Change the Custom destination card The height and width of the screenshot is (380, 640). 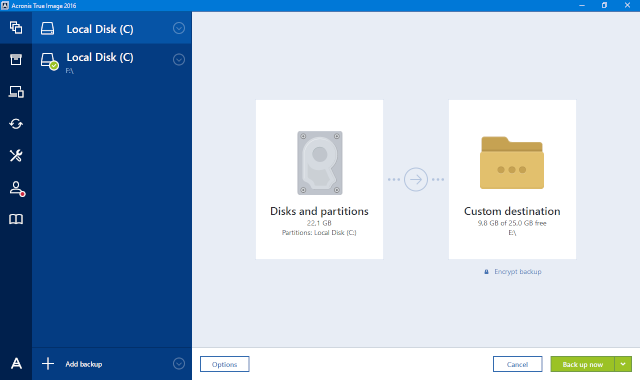click(512, 179)
